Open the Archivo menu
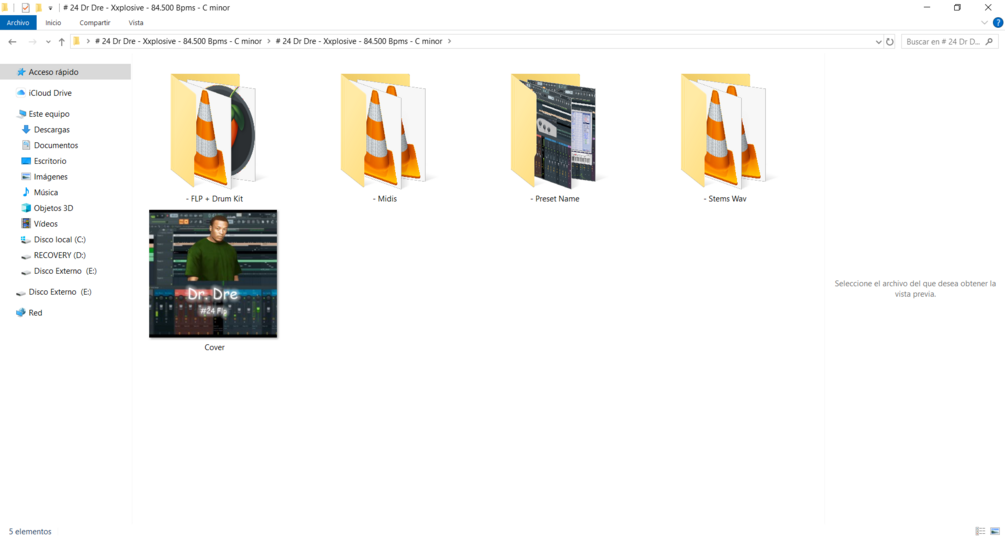Screen dimensions: 1005x539 coord(18,22)
